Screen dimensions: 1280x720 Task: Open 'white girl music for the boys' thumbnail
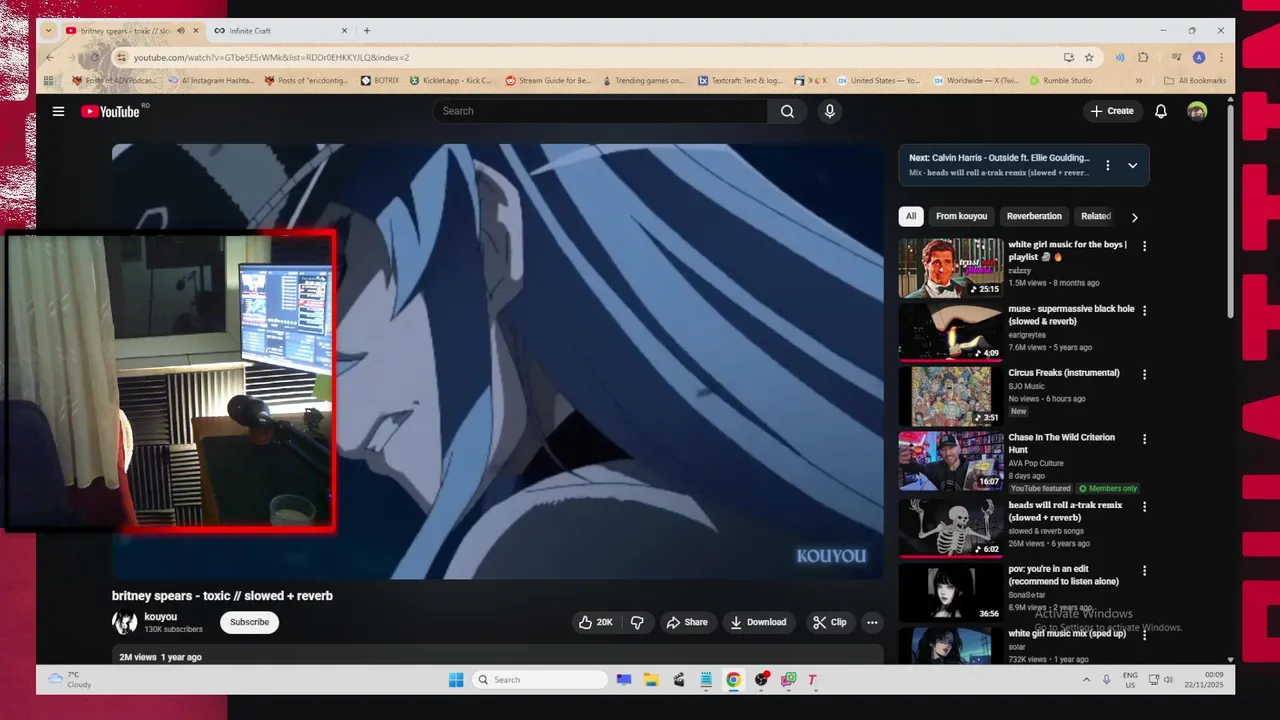tap(951, 268)
